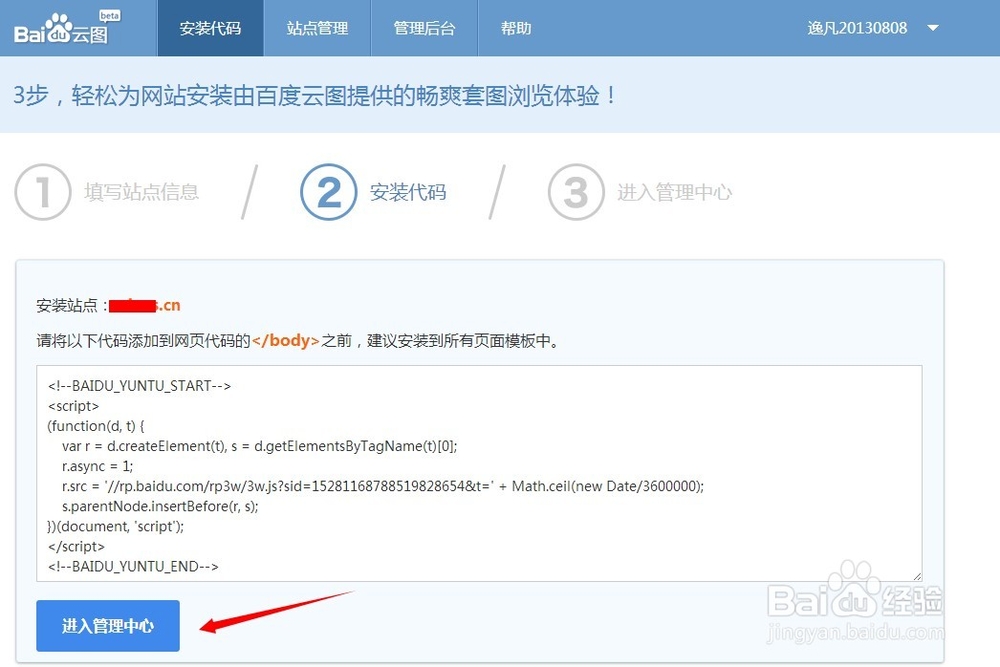Go to the 管理后台 tab
Viewport: 1000px width, 667px height.
pyautogui.click(x=424, y=28)
